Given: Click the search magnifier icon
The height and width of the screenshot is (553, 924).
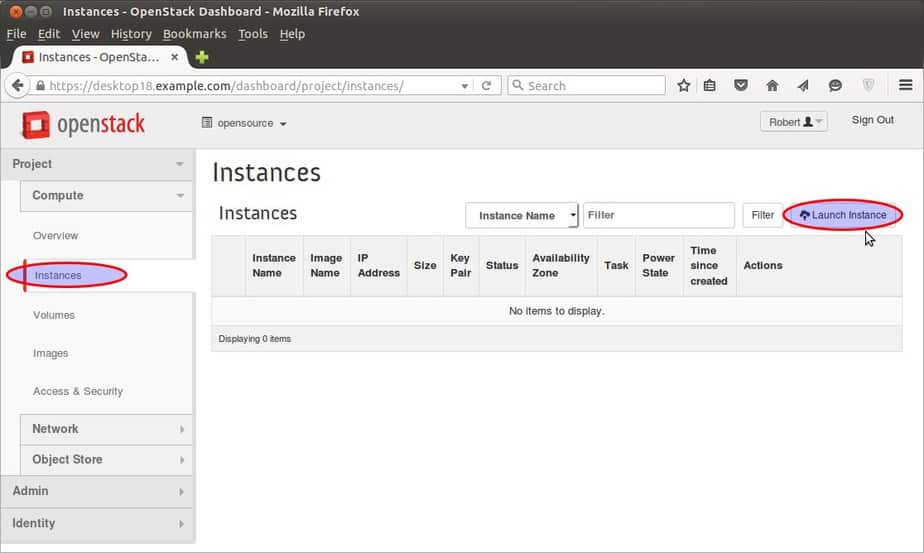Looking at the screenshot, I should point(517,85).
